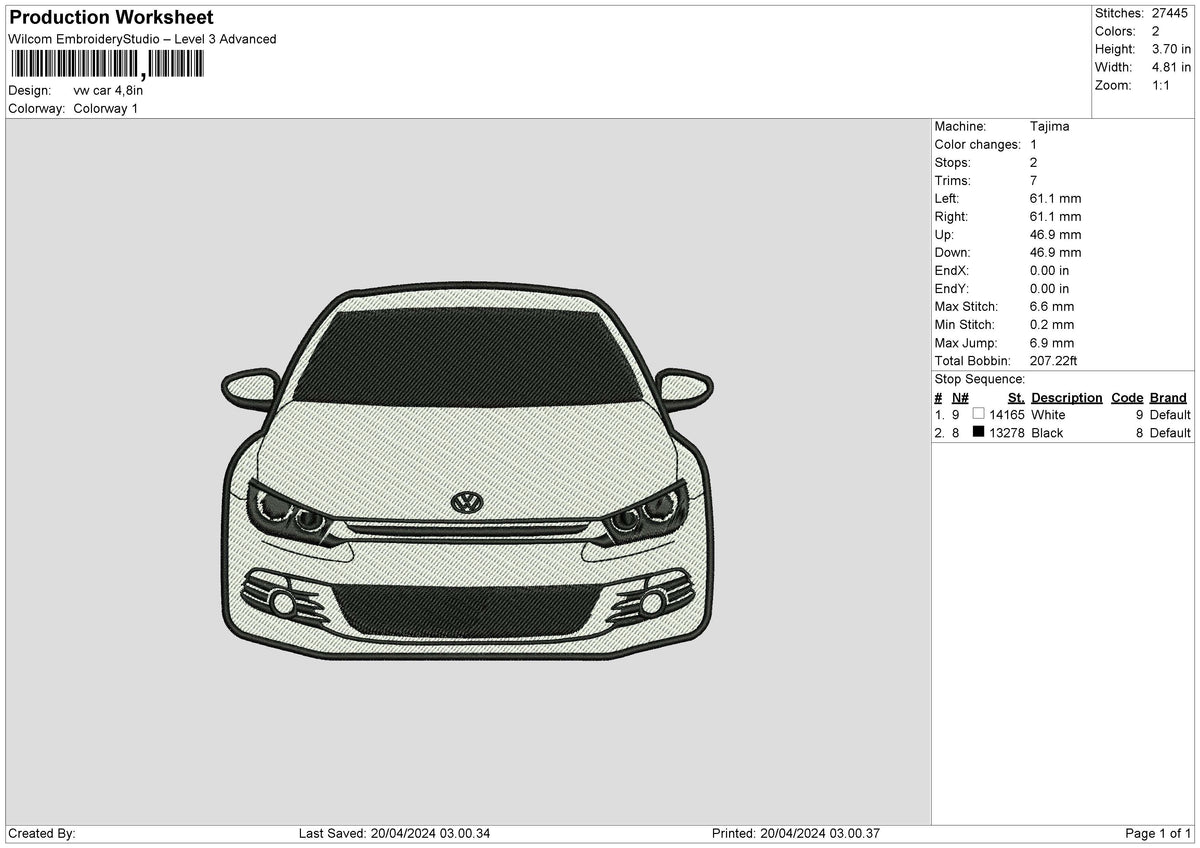Click the 'Created By:' footer label
The image size is (1200, 848).
click(42, 833)
